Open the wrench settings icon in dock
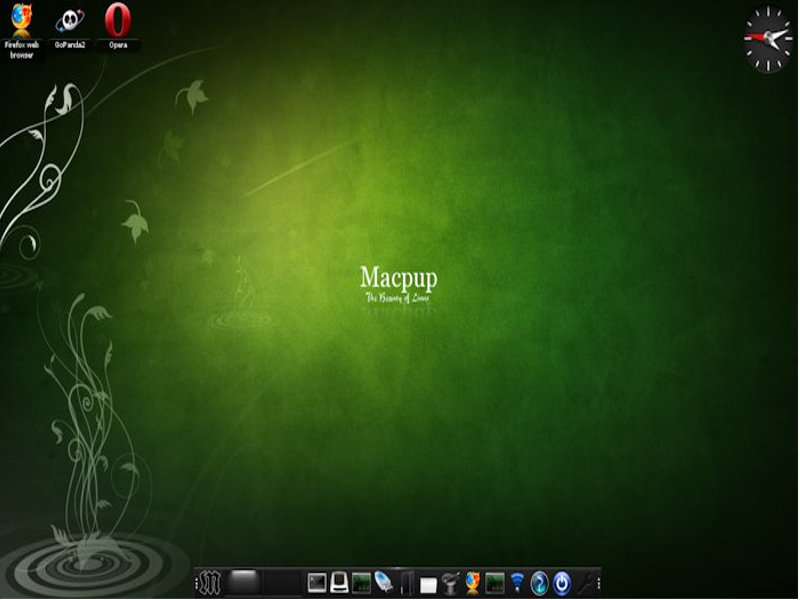 click(x=584, y=584)
